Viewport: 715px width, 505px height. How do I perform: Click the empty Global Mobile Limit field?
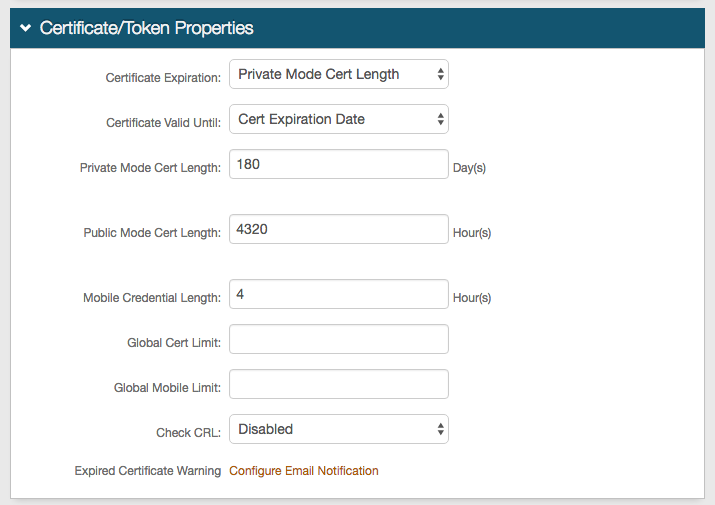pyautogui.click(x=338, y=384)
